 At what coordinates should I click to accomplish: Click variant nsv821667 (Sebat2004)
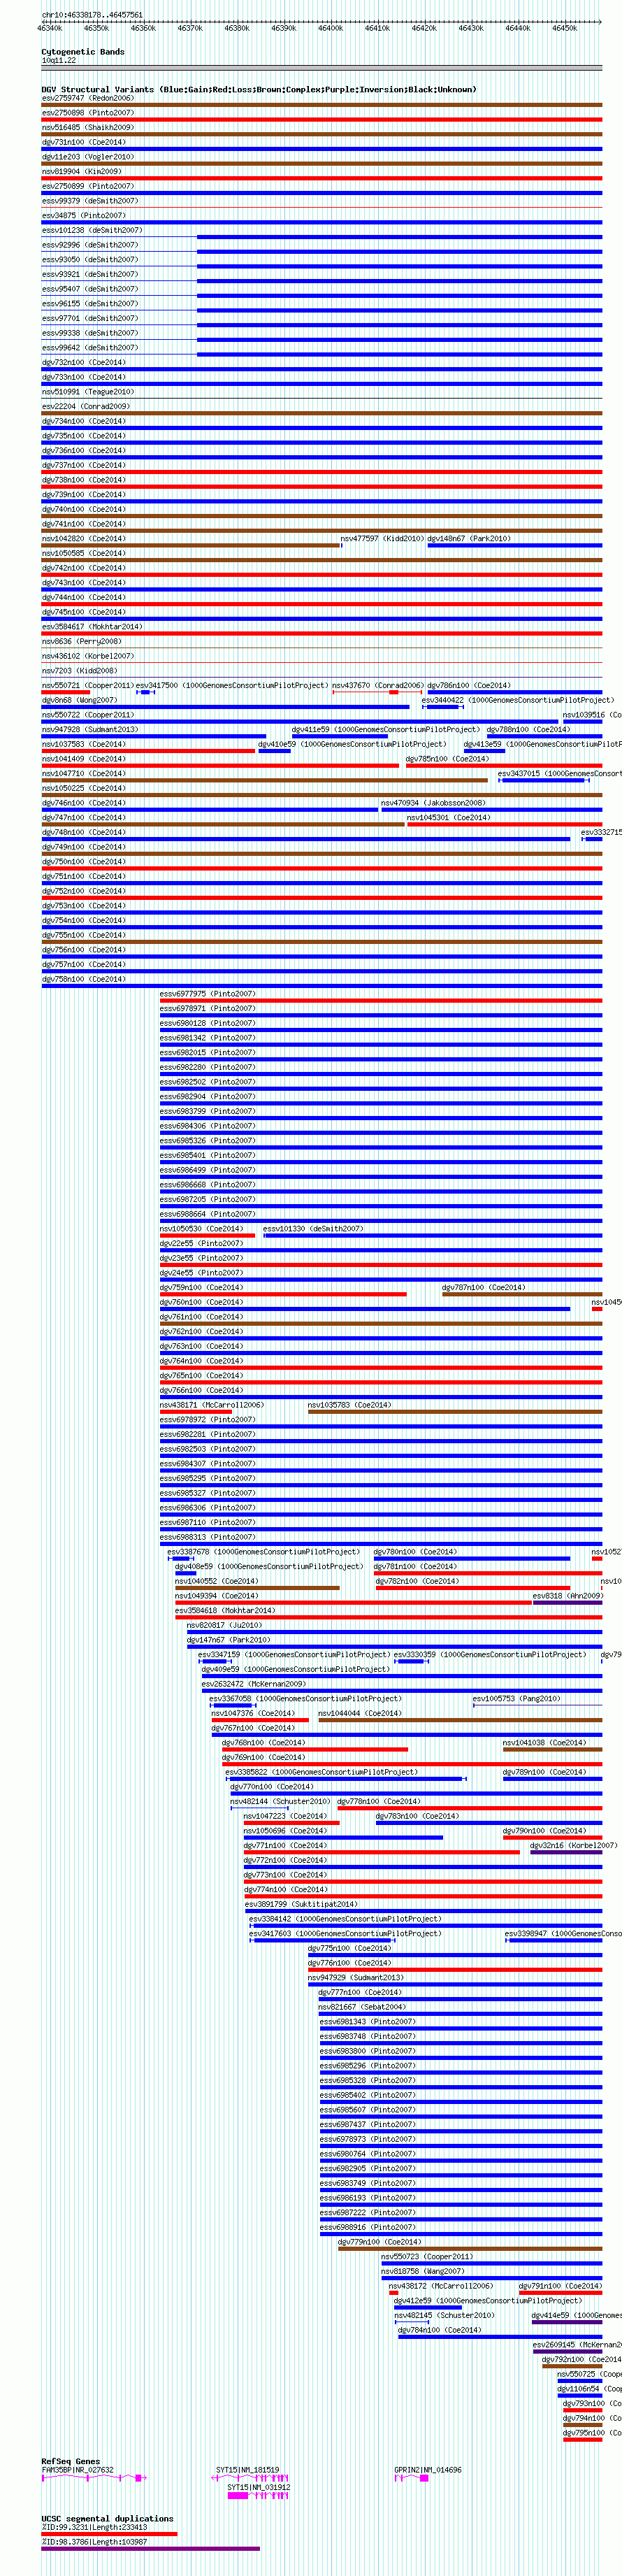[461, 2014]
